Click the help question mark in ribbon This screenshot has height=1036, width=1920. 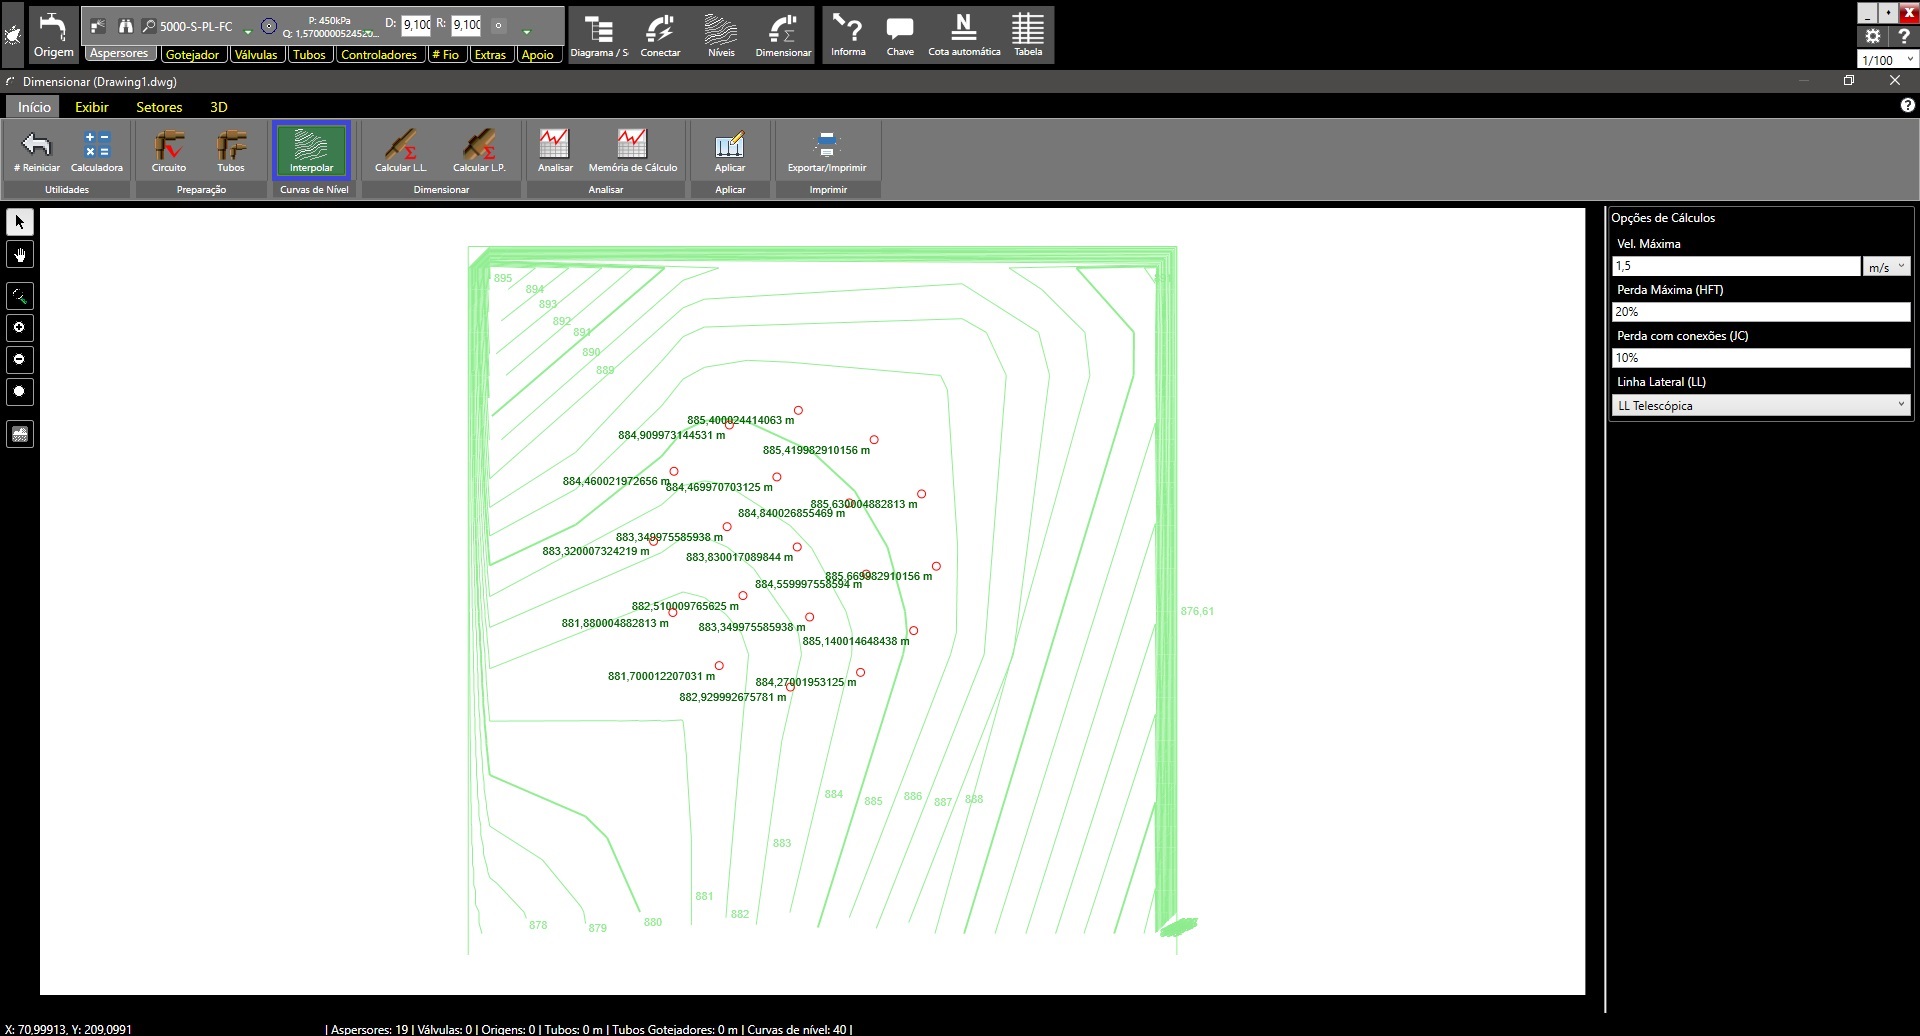point(1907,105)
